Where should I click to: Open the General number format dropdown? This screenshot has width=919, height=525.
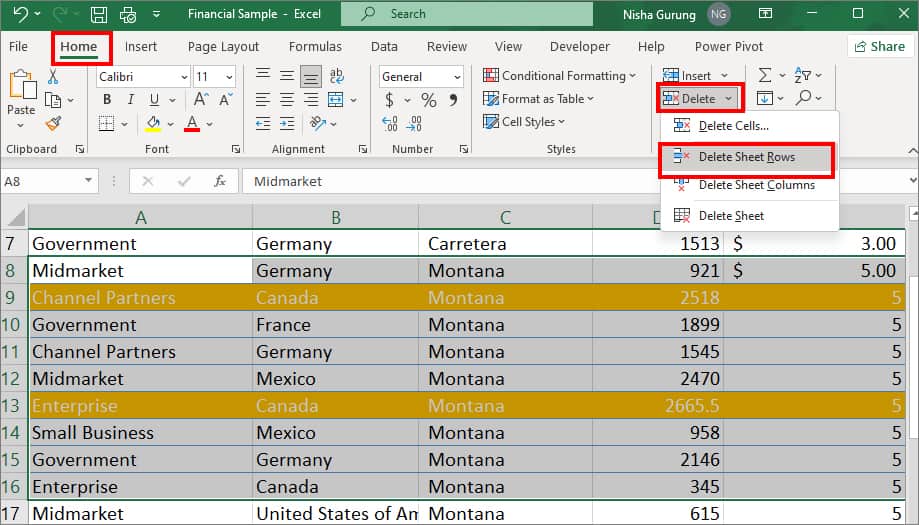(457, 77)
